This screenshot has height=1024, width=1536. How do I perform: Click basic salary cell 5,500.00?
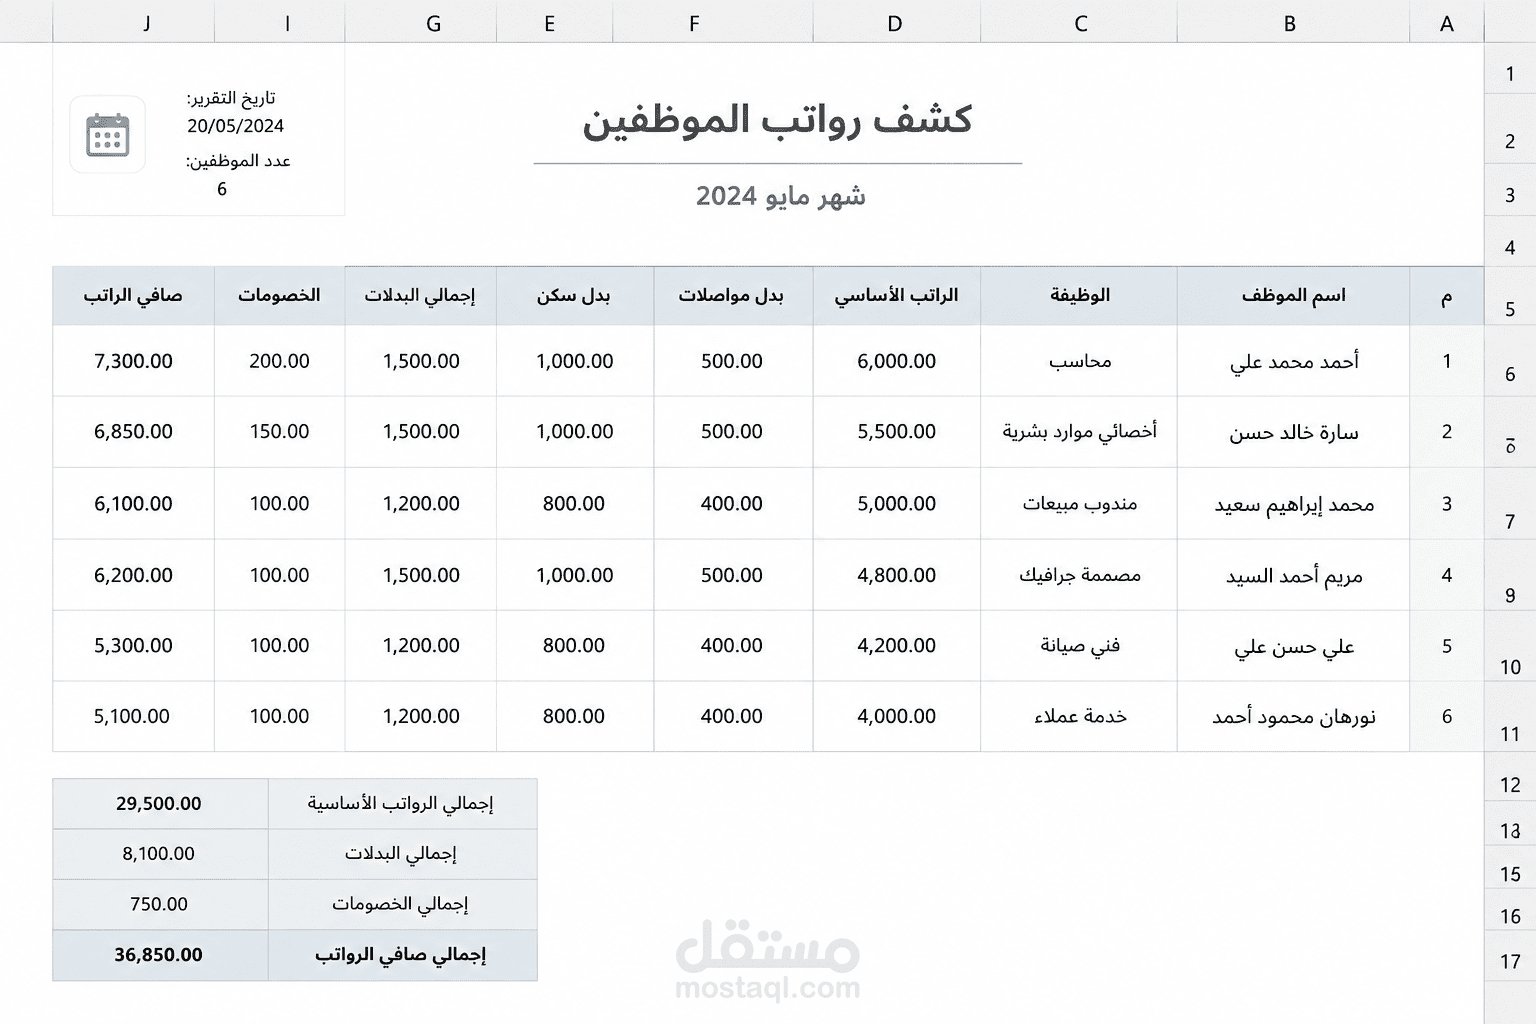tap(897, 431)
